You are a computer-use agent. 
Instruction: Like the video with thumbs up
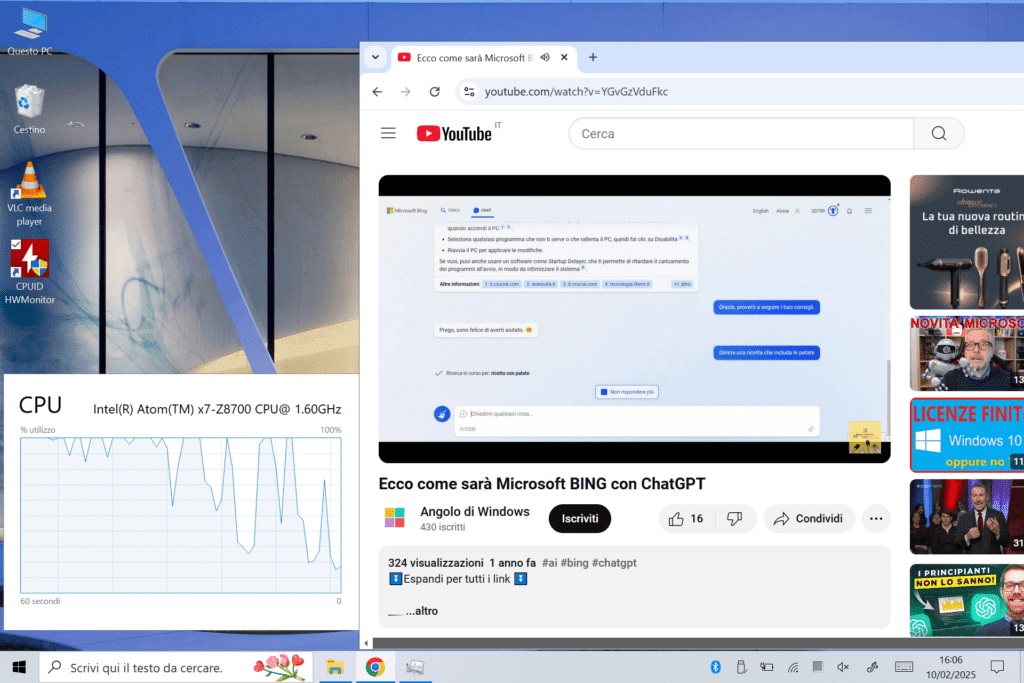[x=686, y=518]
